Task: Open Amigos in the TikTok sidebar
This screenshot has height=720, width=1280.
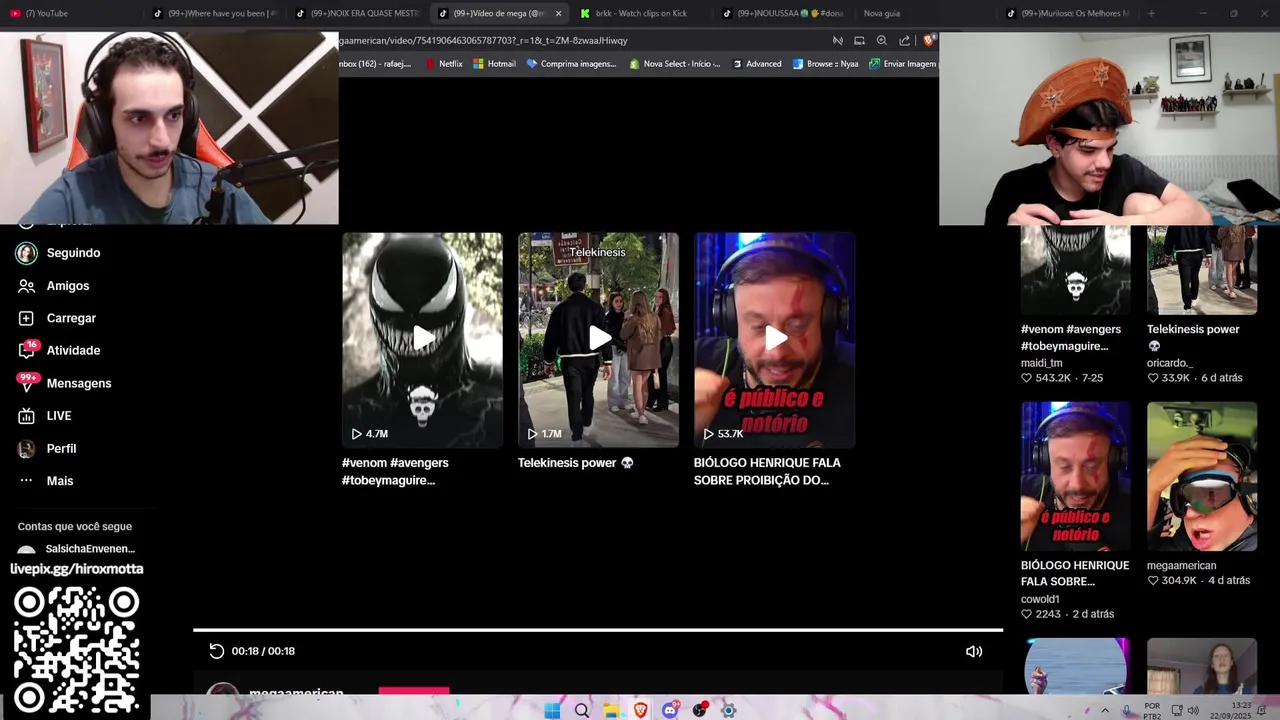Action: coord(54,286)
